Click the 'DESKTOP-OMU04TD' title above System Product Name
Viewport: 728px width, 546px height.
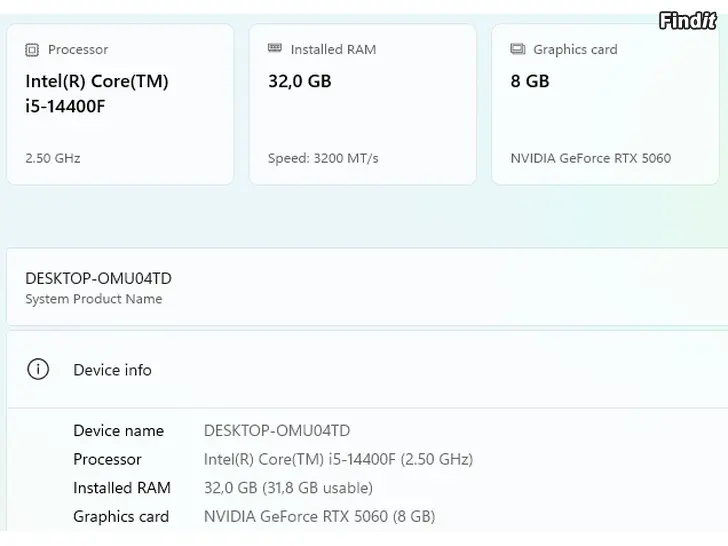click(98, 279)
